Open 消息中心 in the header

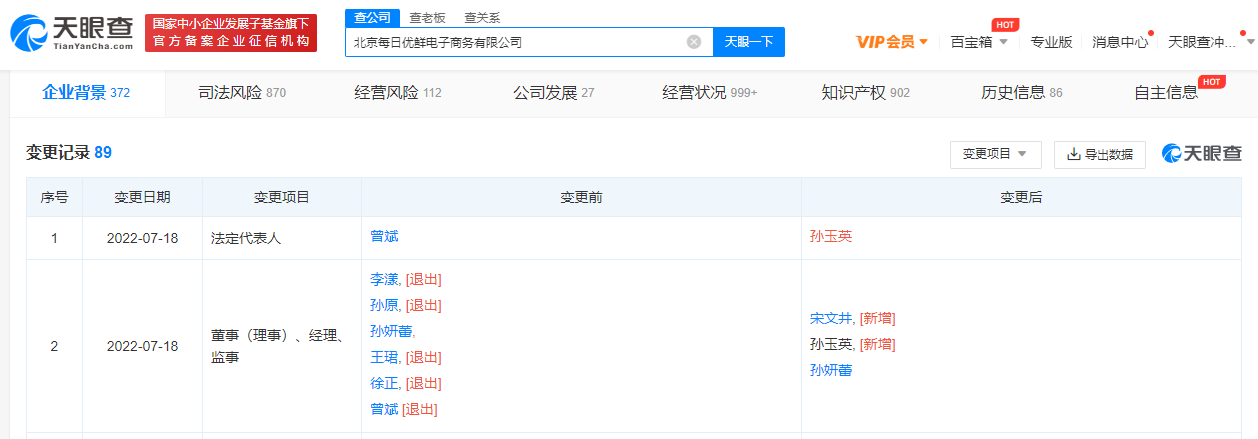coord(1120,42)
